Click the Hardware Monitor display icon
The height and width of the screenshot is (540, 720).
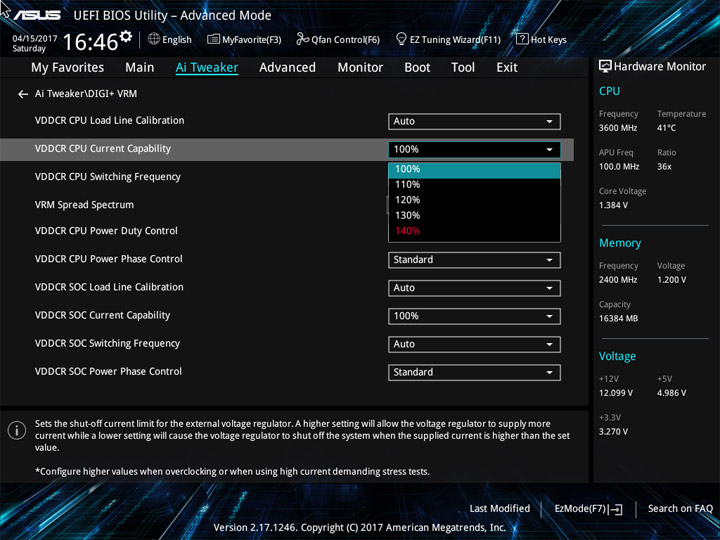pyautogui.click(x=605, y=67)
